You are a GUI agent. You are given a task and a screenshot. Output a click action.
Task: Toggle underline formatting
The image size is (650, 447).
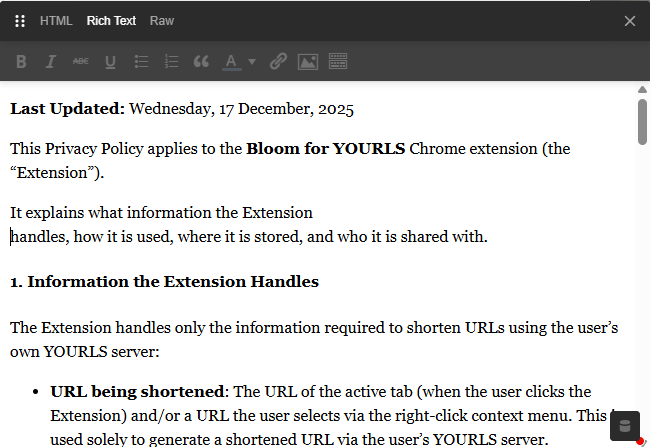tap(110, 62)
